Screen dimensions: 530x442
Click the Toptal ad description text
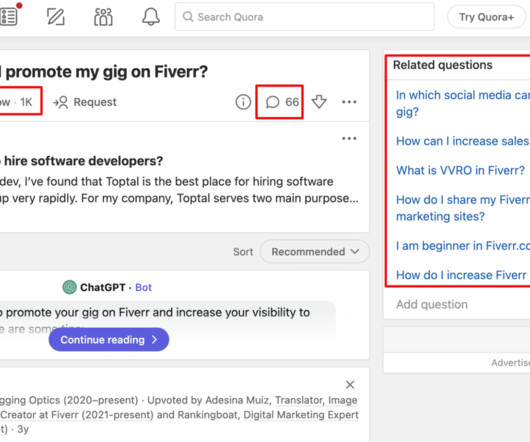coord(179,190)
